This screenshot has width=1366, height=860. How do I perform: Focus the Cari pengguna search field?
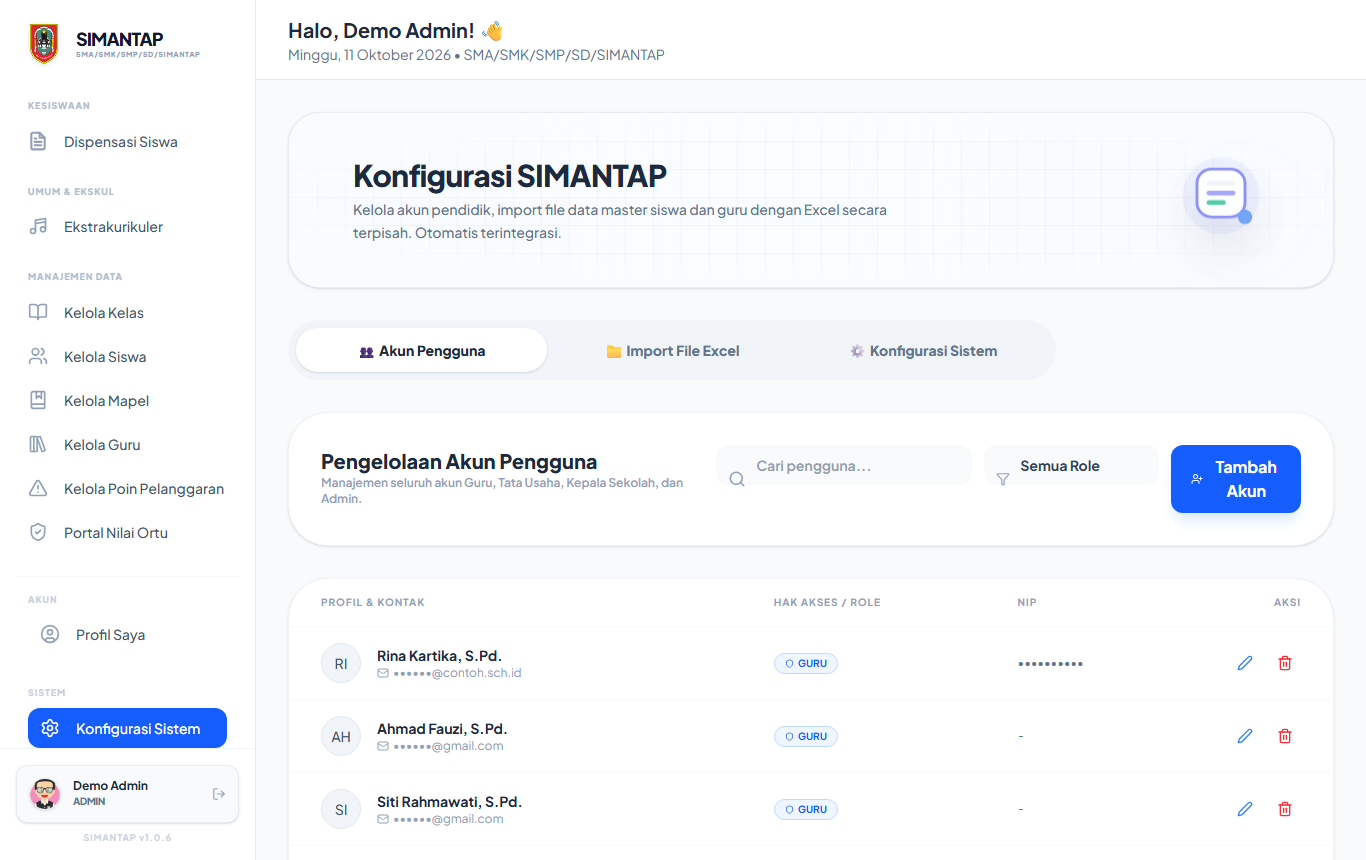click(x=844, y=466)
